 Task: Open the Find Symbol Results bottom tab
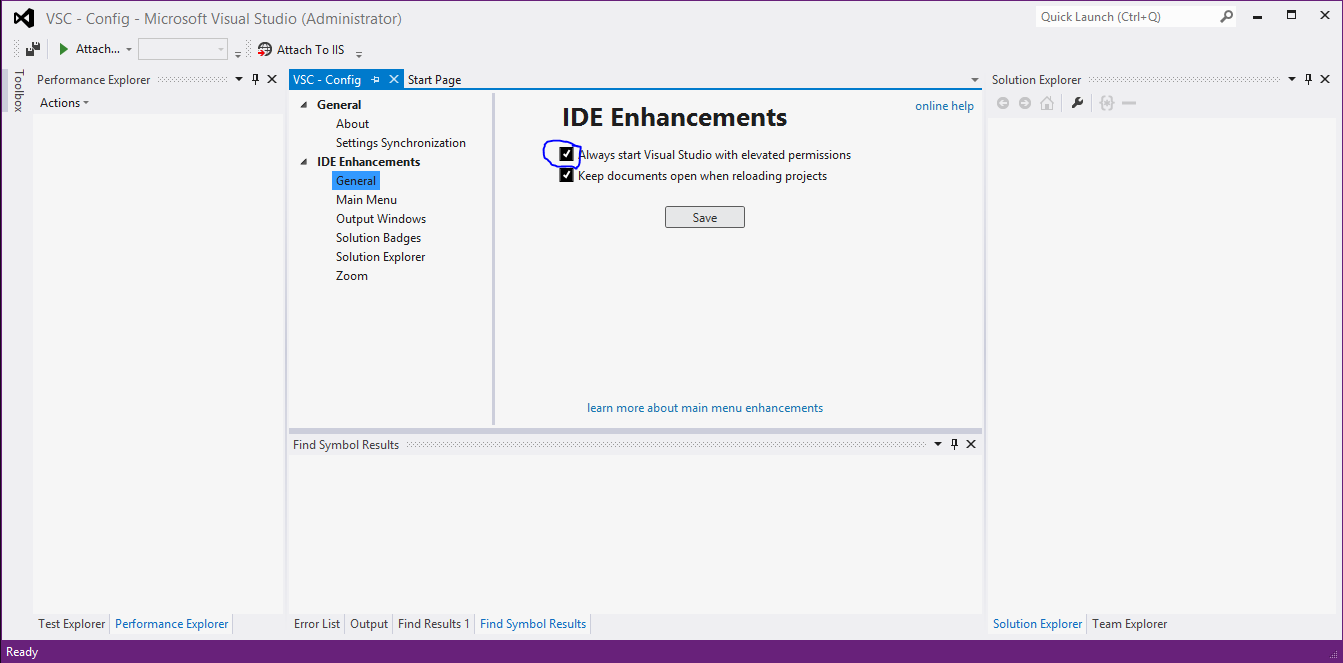tap(533, 624)
